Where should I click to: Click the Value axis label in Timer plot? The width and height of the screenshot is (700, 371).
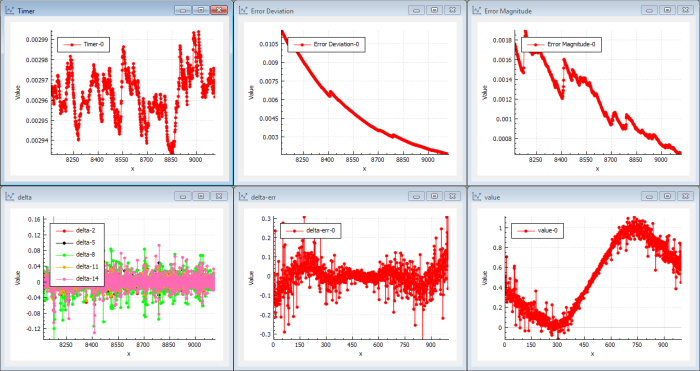pyautogui.click(x=18, y=92)
